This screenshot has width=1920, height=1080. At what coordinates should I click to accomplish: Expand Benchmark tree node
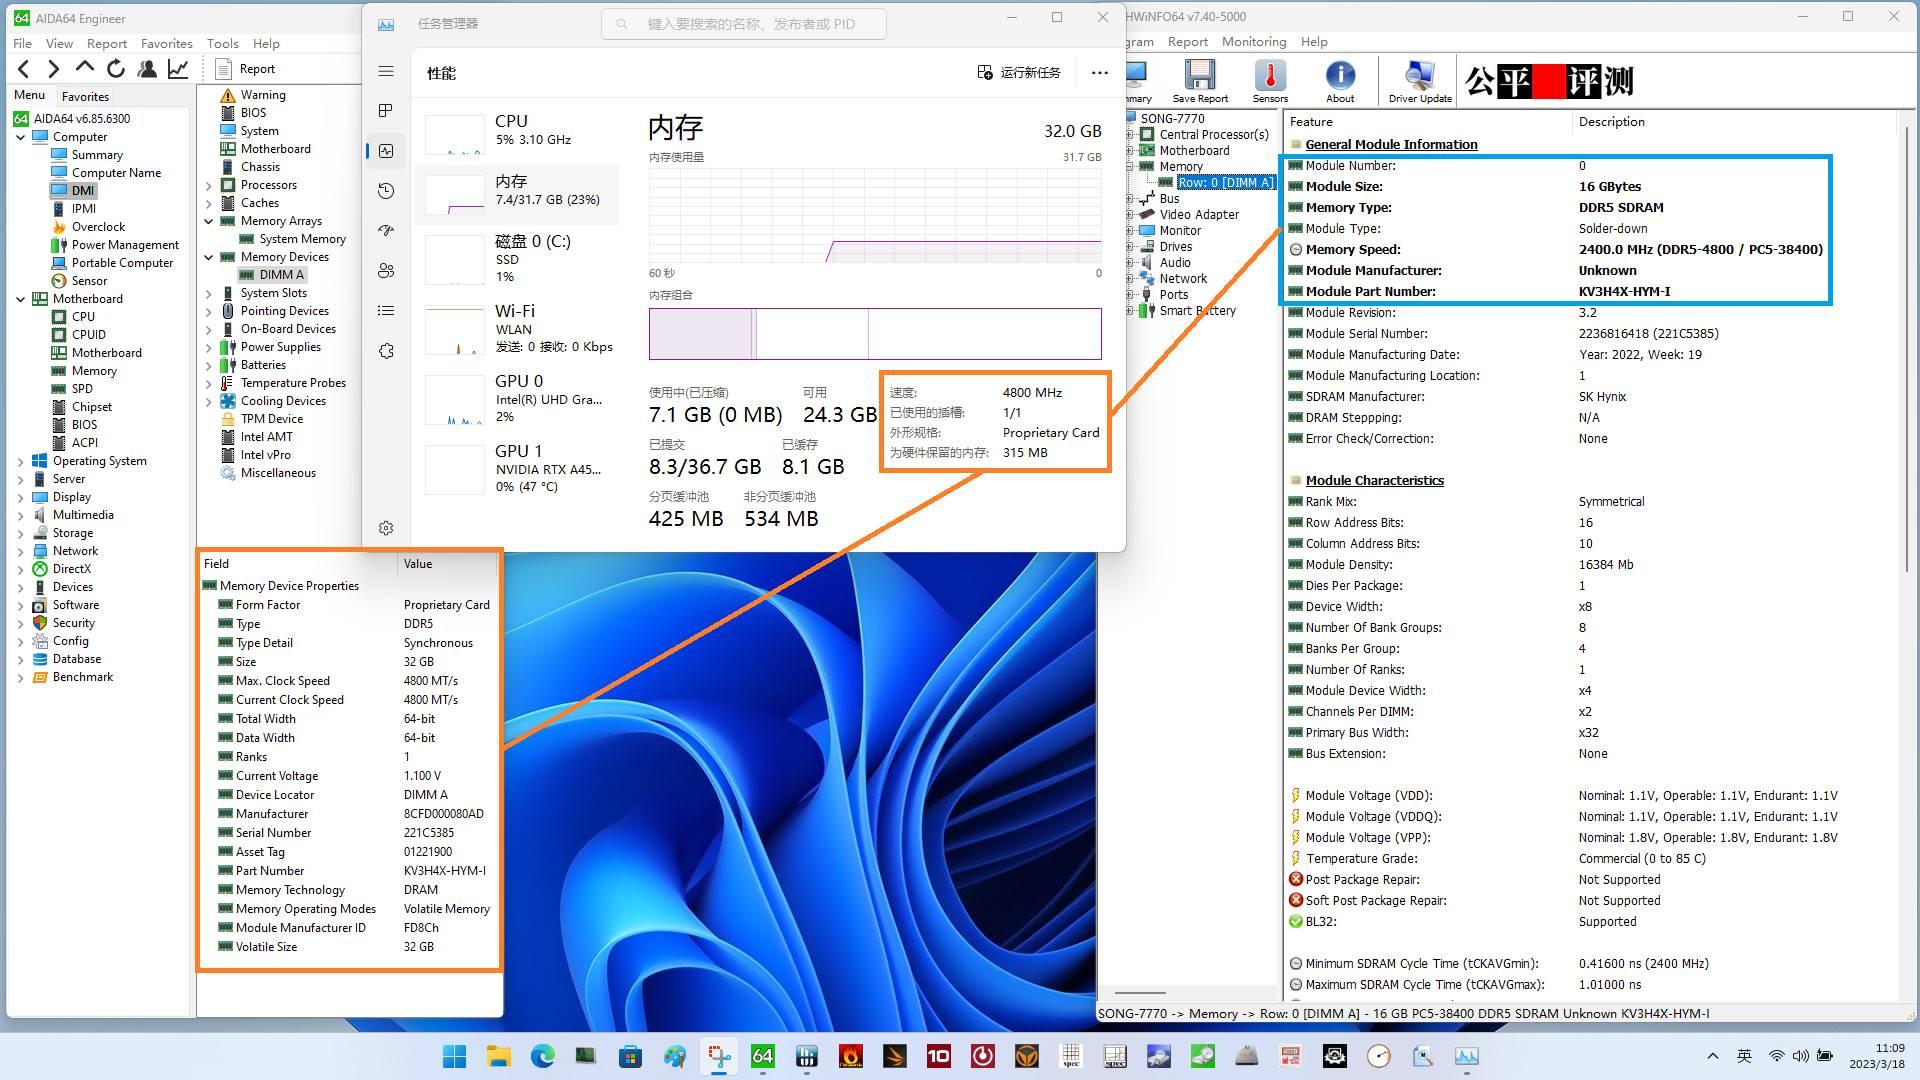pyautogui.click(x=21, y=677)
